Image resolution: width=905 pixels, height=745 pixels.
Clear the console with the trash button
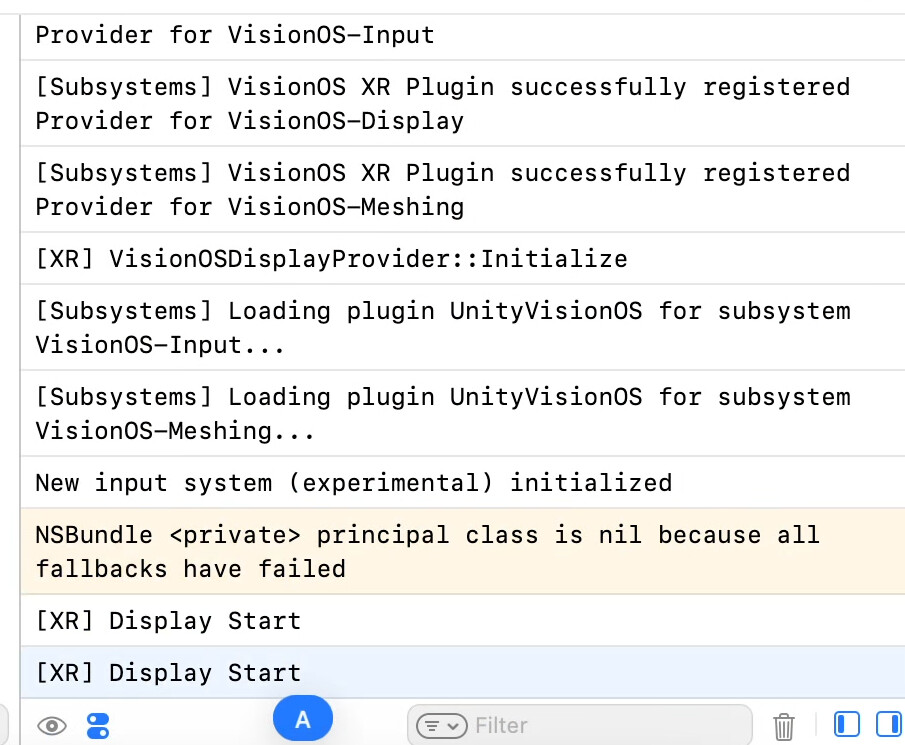[x=784, y=725]
